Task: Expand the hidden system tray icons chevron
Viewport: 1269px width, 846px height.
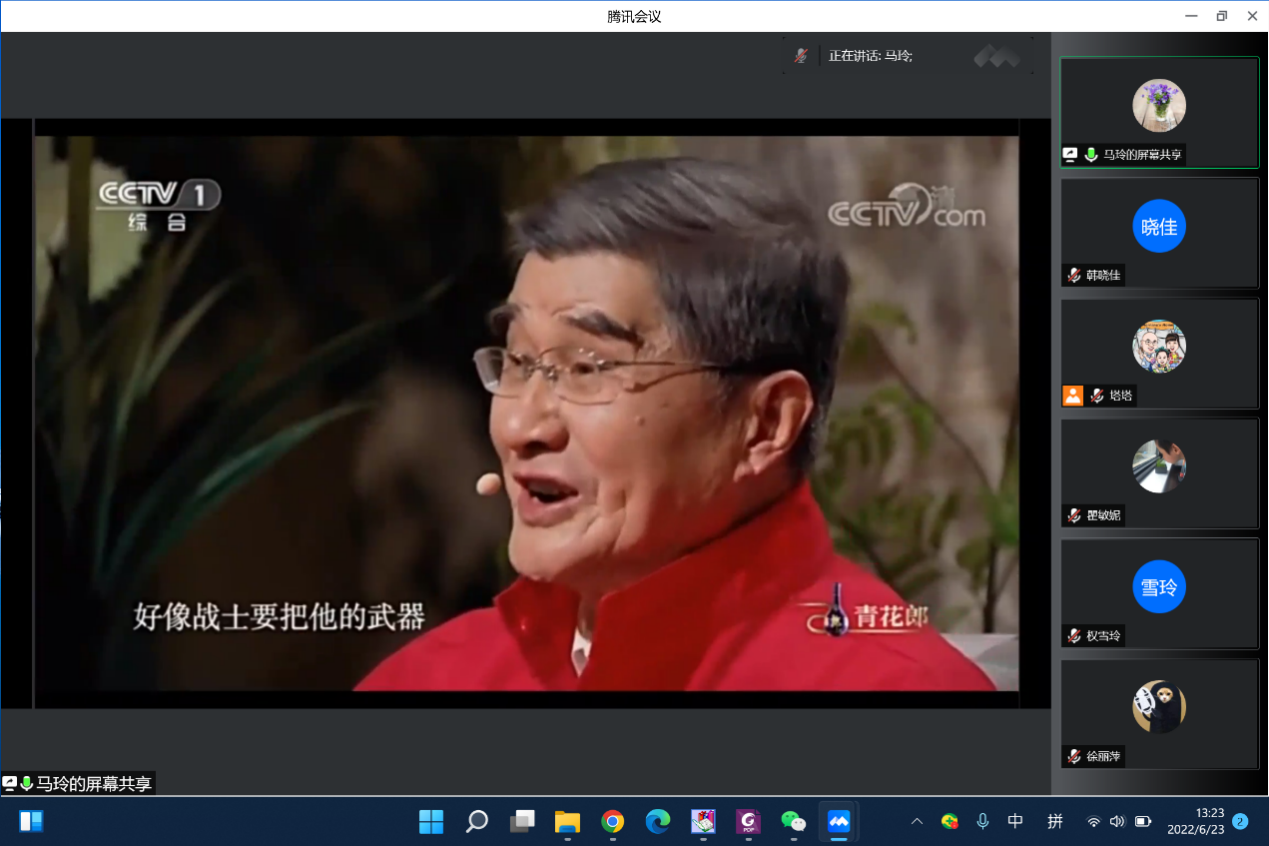Action: pyautogui.click(x=916, y=822)
